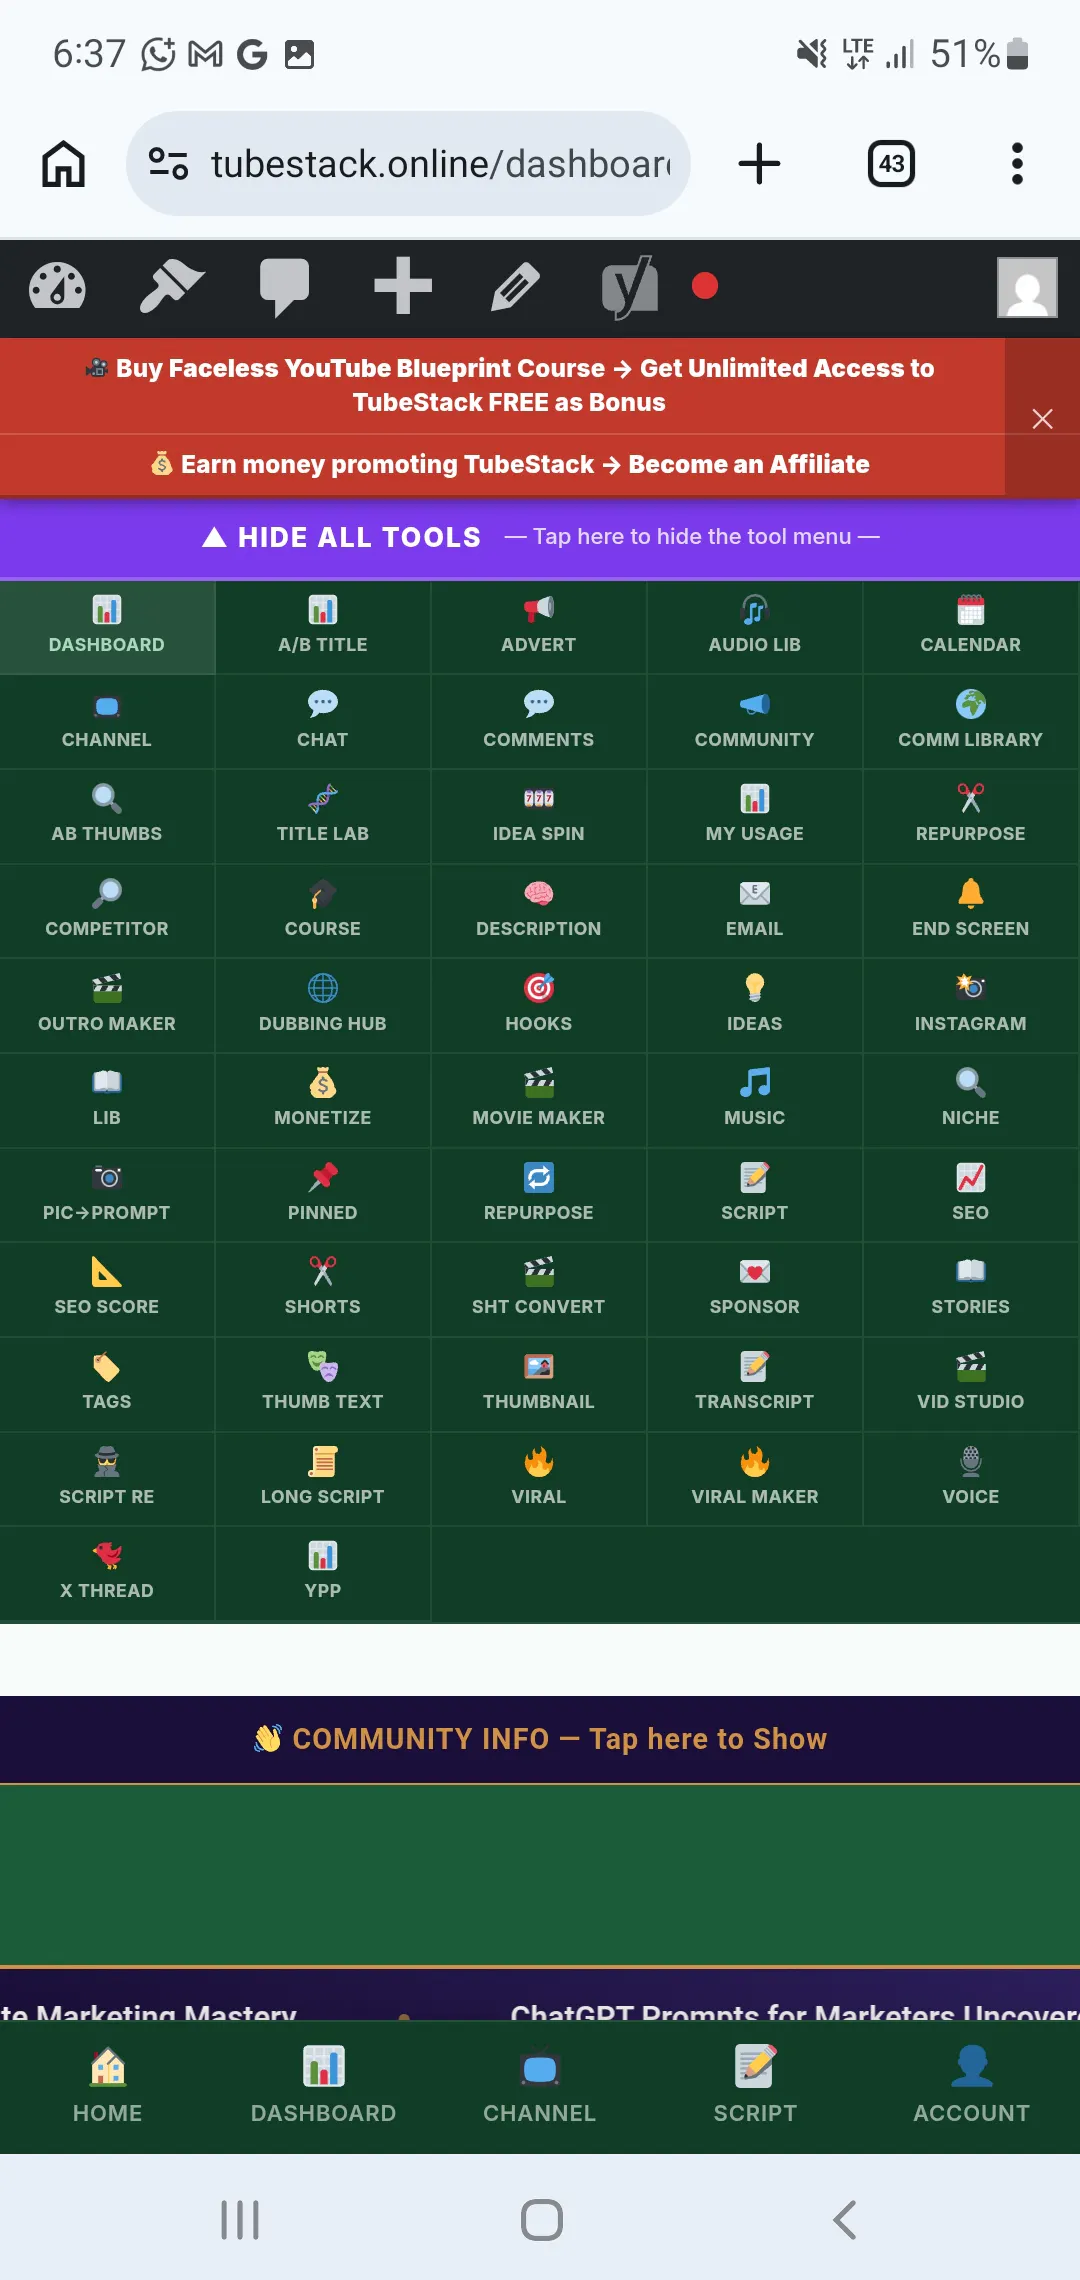1080x2280 pixels.
Task: Open the Comm Library tool
Action: click(x=971, y=722)
